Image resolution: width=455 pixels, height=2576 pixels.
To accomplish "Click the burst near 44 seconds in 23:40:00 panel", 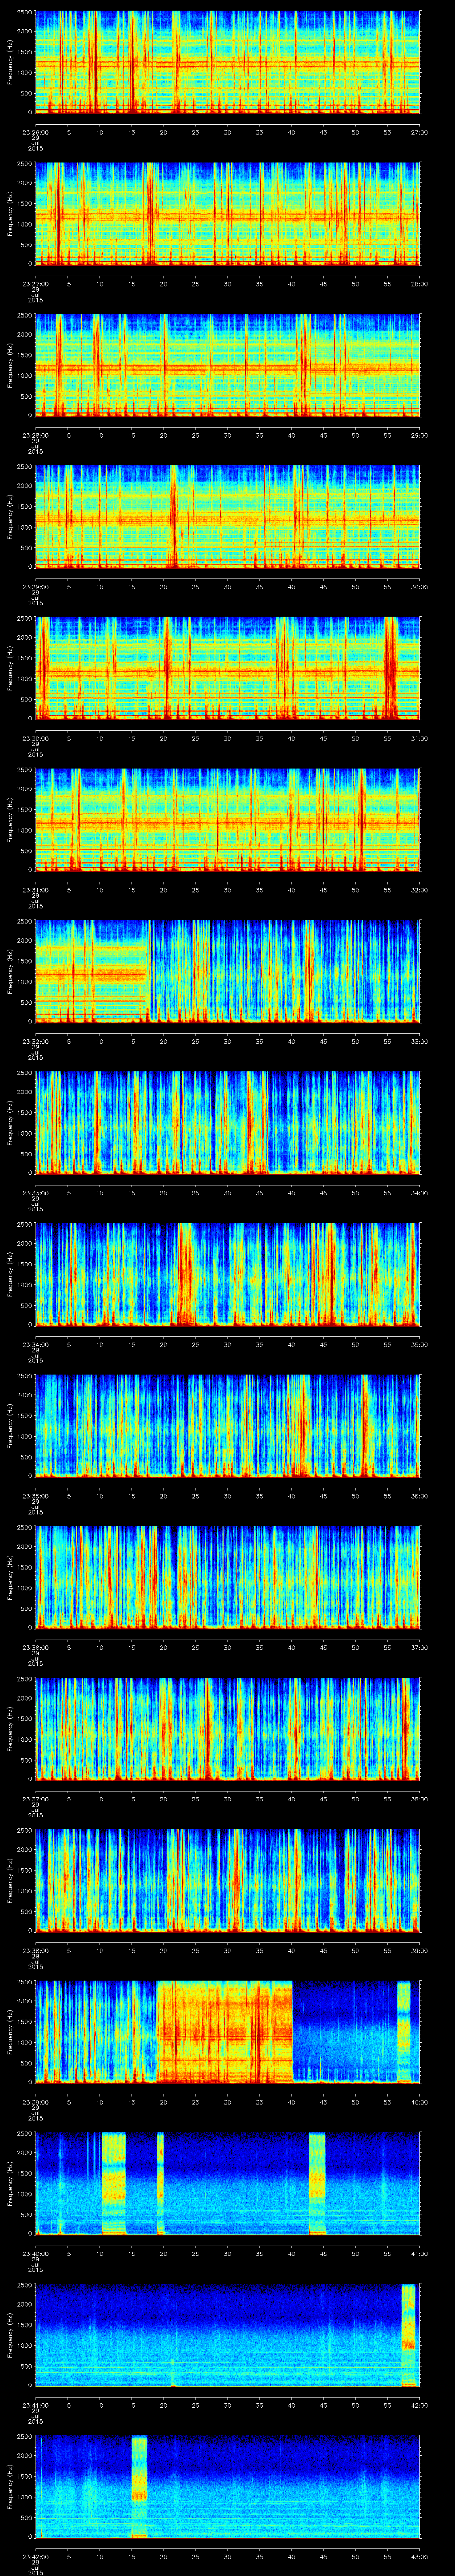I will (317, 2183).
